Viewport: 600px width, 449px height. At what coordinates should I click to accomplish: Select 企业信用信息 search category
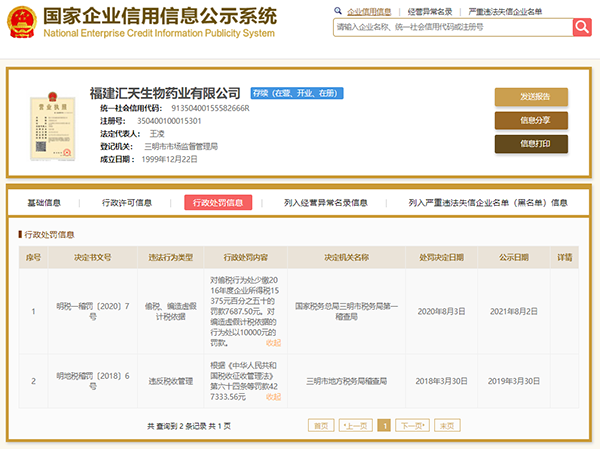coord(369,11)
